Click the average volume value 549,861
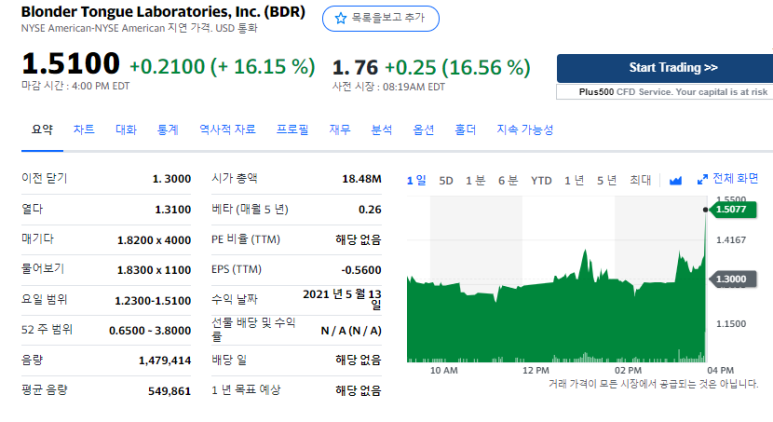Screen dimensions: 773x422 (169, 391)
